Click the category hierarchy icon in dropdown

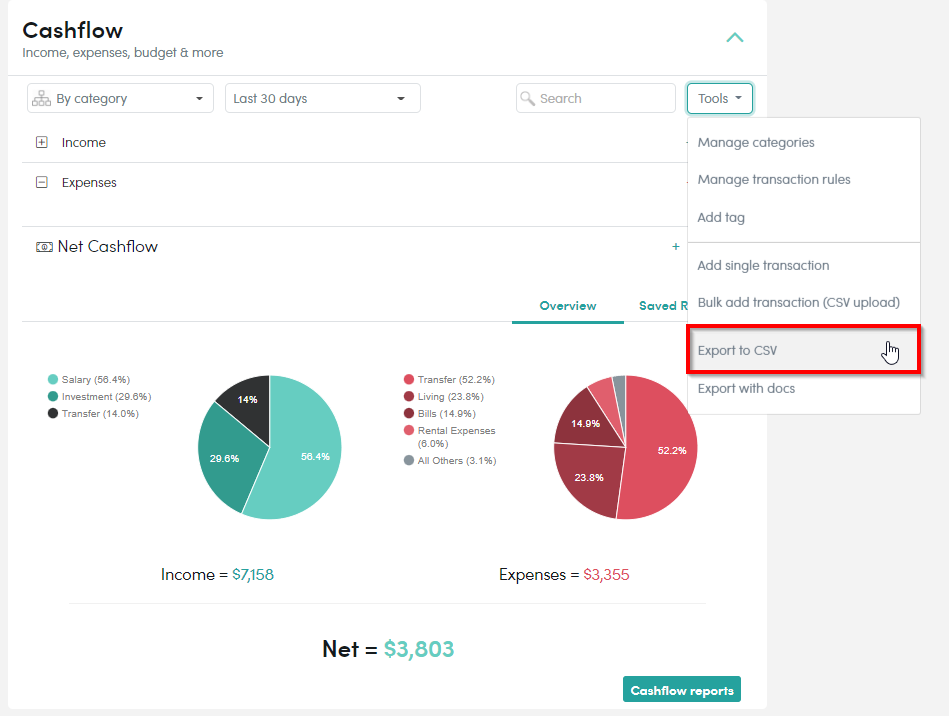41,99
